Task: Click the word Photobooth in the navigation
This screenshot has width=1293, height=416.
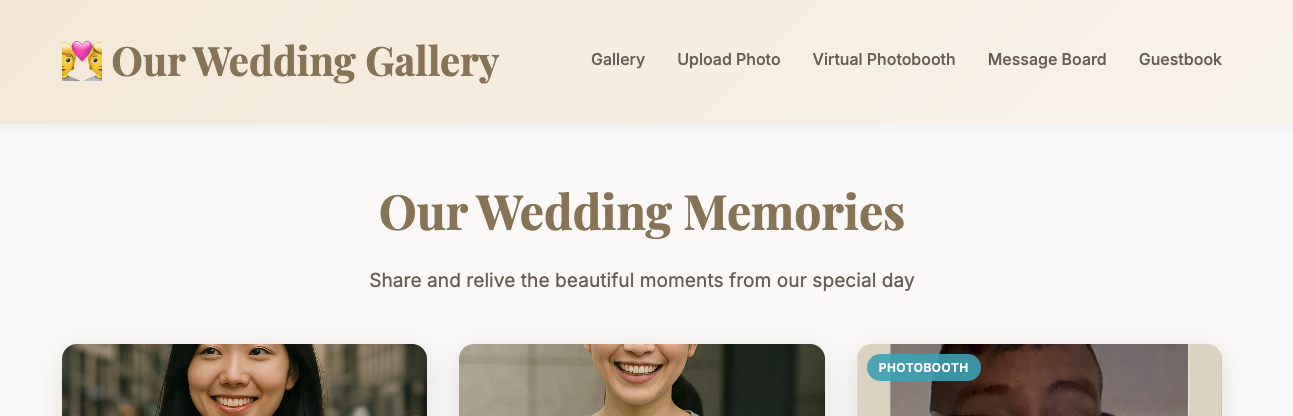Action: point(911,59)
